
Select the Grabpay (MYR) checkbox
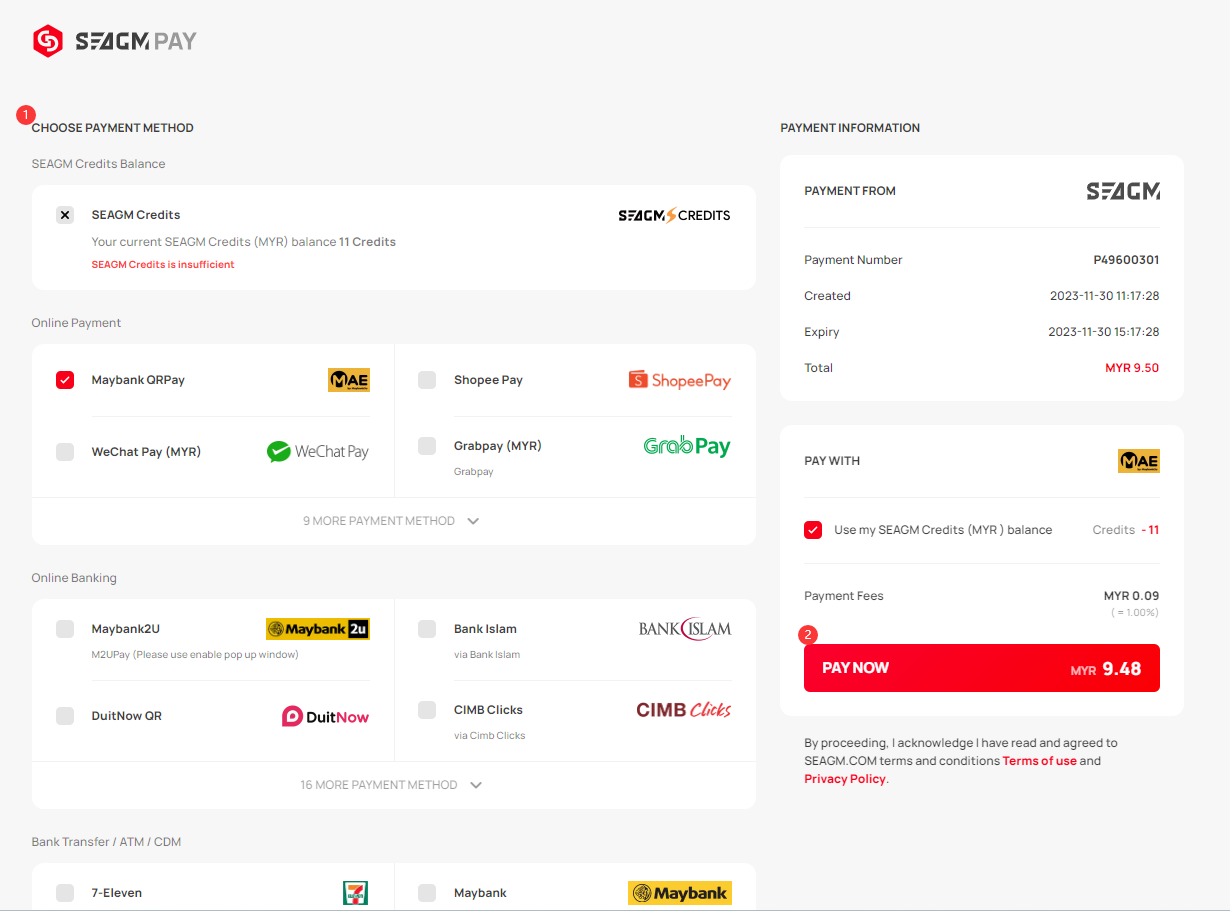click(x=427, y=446)
